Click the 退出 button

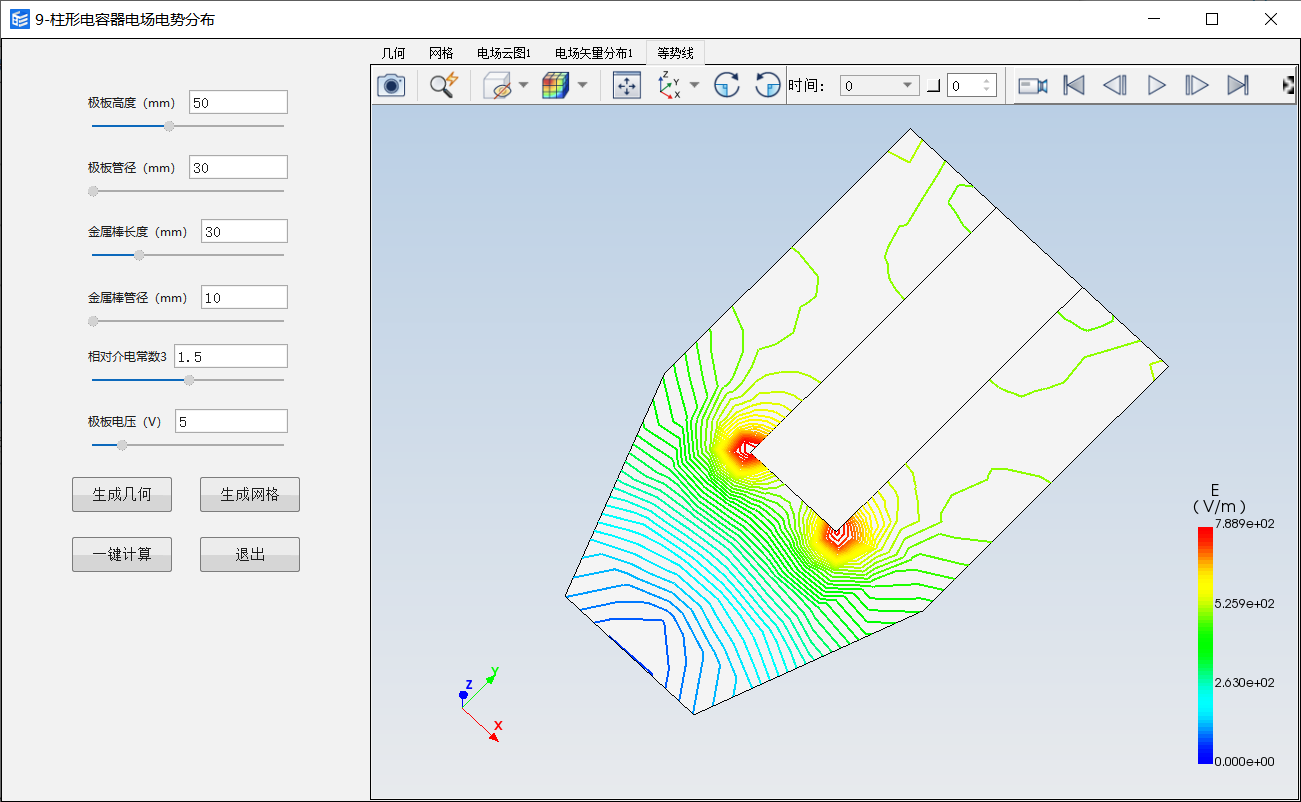[250, 554]
